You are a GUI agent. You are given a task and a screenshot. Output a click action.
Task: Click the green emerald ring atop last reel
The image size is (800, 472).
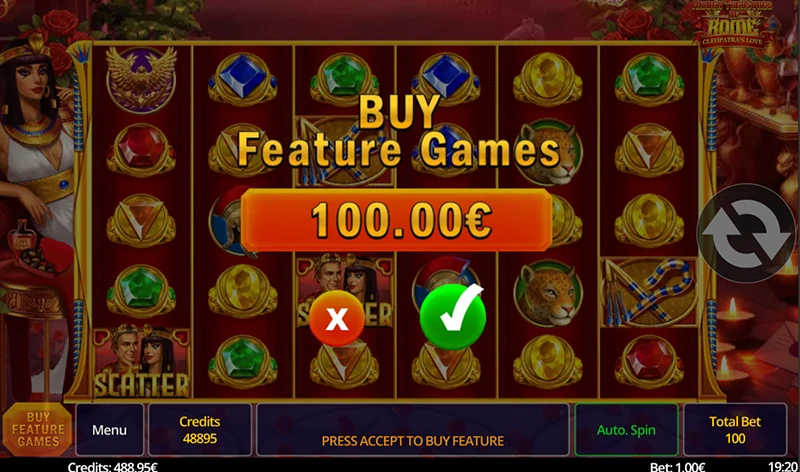pyautogui.click(x=649, y=79)
